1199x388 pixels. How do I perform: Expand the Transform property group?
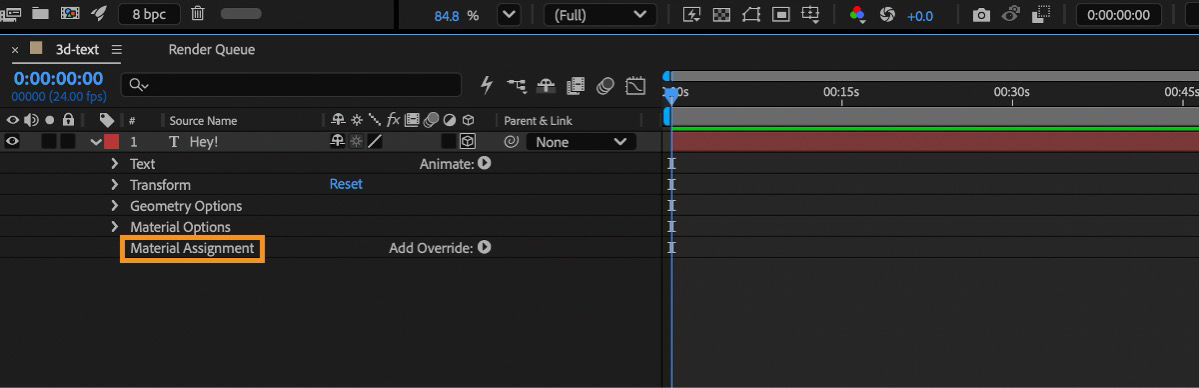115,184
